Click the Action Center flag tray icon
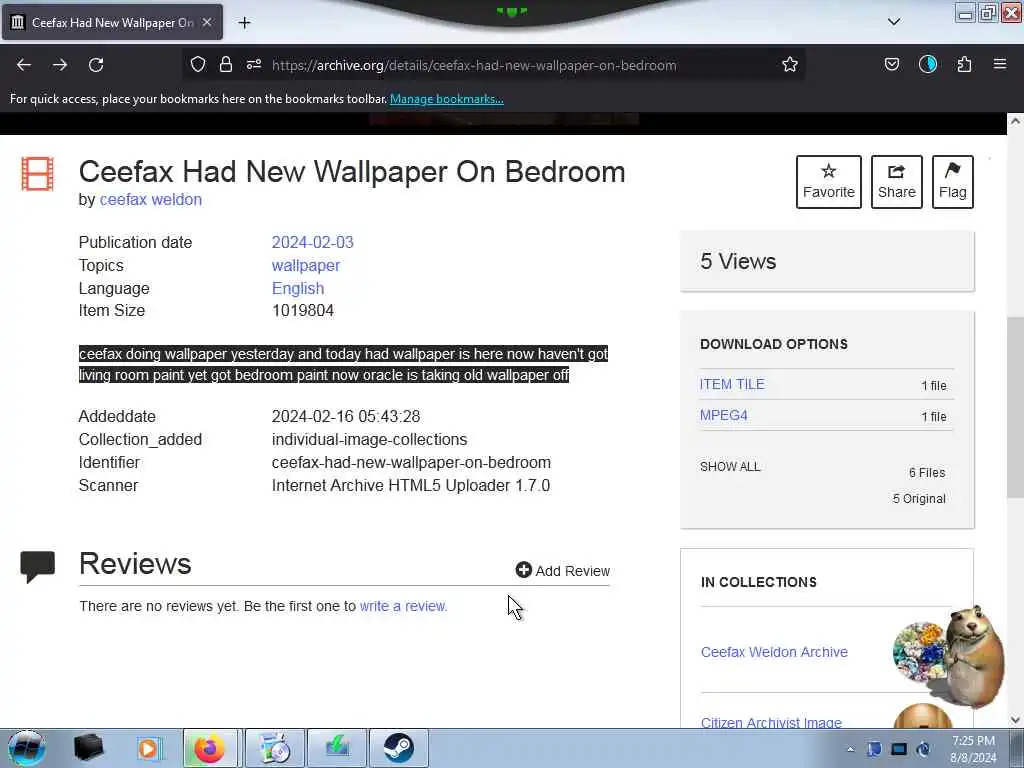1024x768 pixels. (x=874, y=749)
